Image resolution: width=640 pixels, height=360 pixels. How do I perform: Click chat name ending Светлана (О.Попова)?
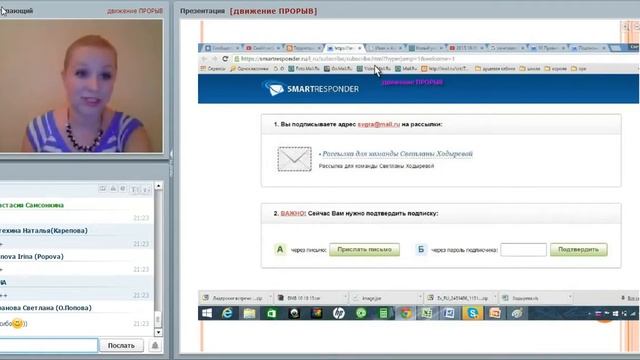(45, 308)
